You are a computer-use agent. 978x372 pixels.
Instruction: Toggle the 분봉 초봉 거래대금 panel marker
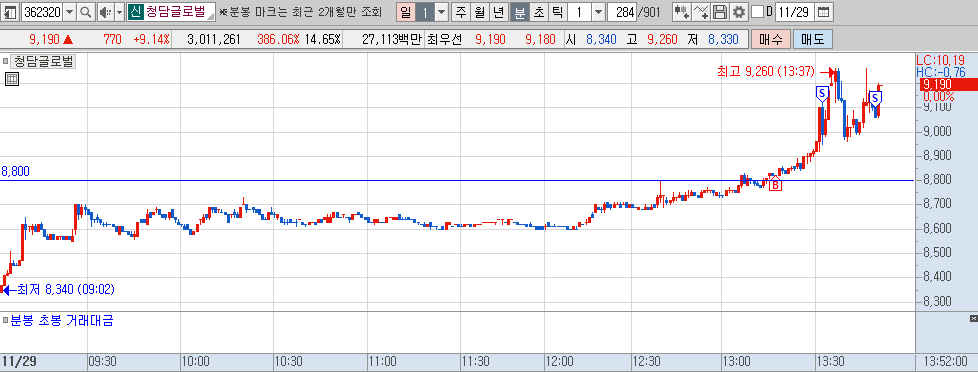(6, 321)
